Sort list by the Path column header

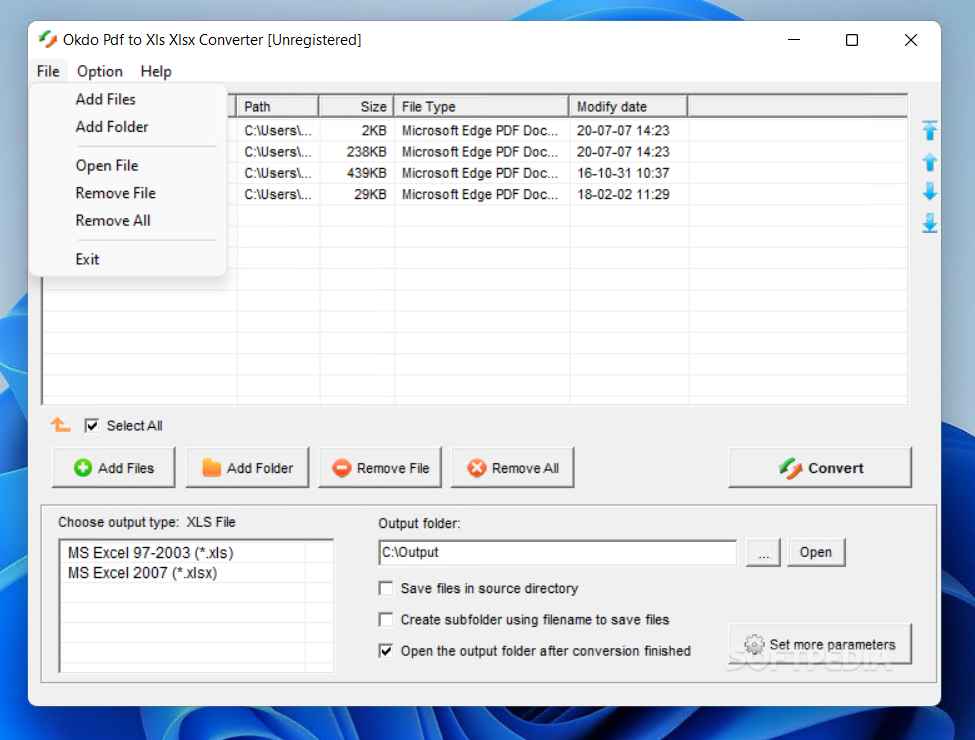click(x=277, y=106)
